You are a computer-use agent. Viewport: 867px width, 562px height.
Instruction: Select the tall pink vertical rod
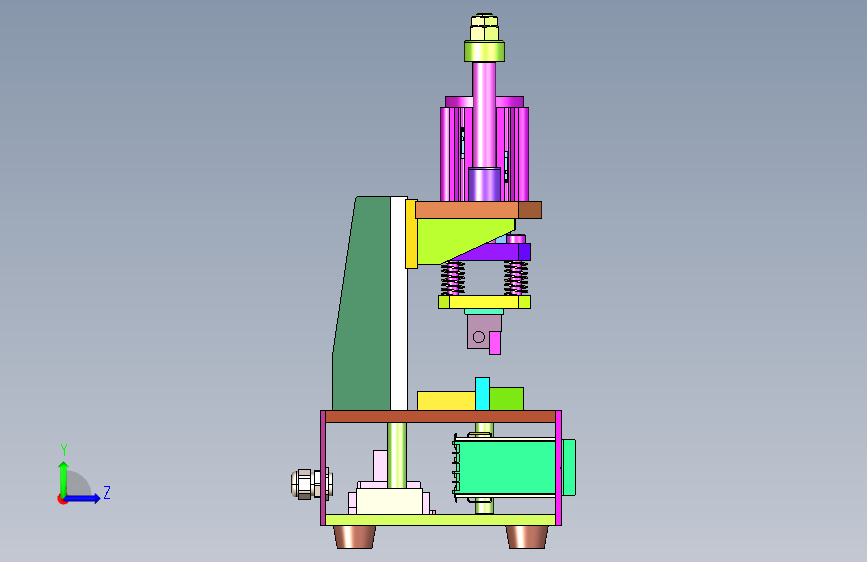(484, 114)
